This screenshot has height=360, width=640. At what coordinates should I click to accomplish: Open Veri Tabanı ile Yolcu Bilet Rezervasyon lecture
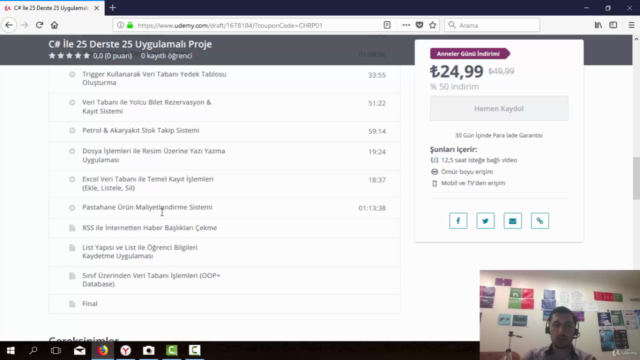pos(147,107)
